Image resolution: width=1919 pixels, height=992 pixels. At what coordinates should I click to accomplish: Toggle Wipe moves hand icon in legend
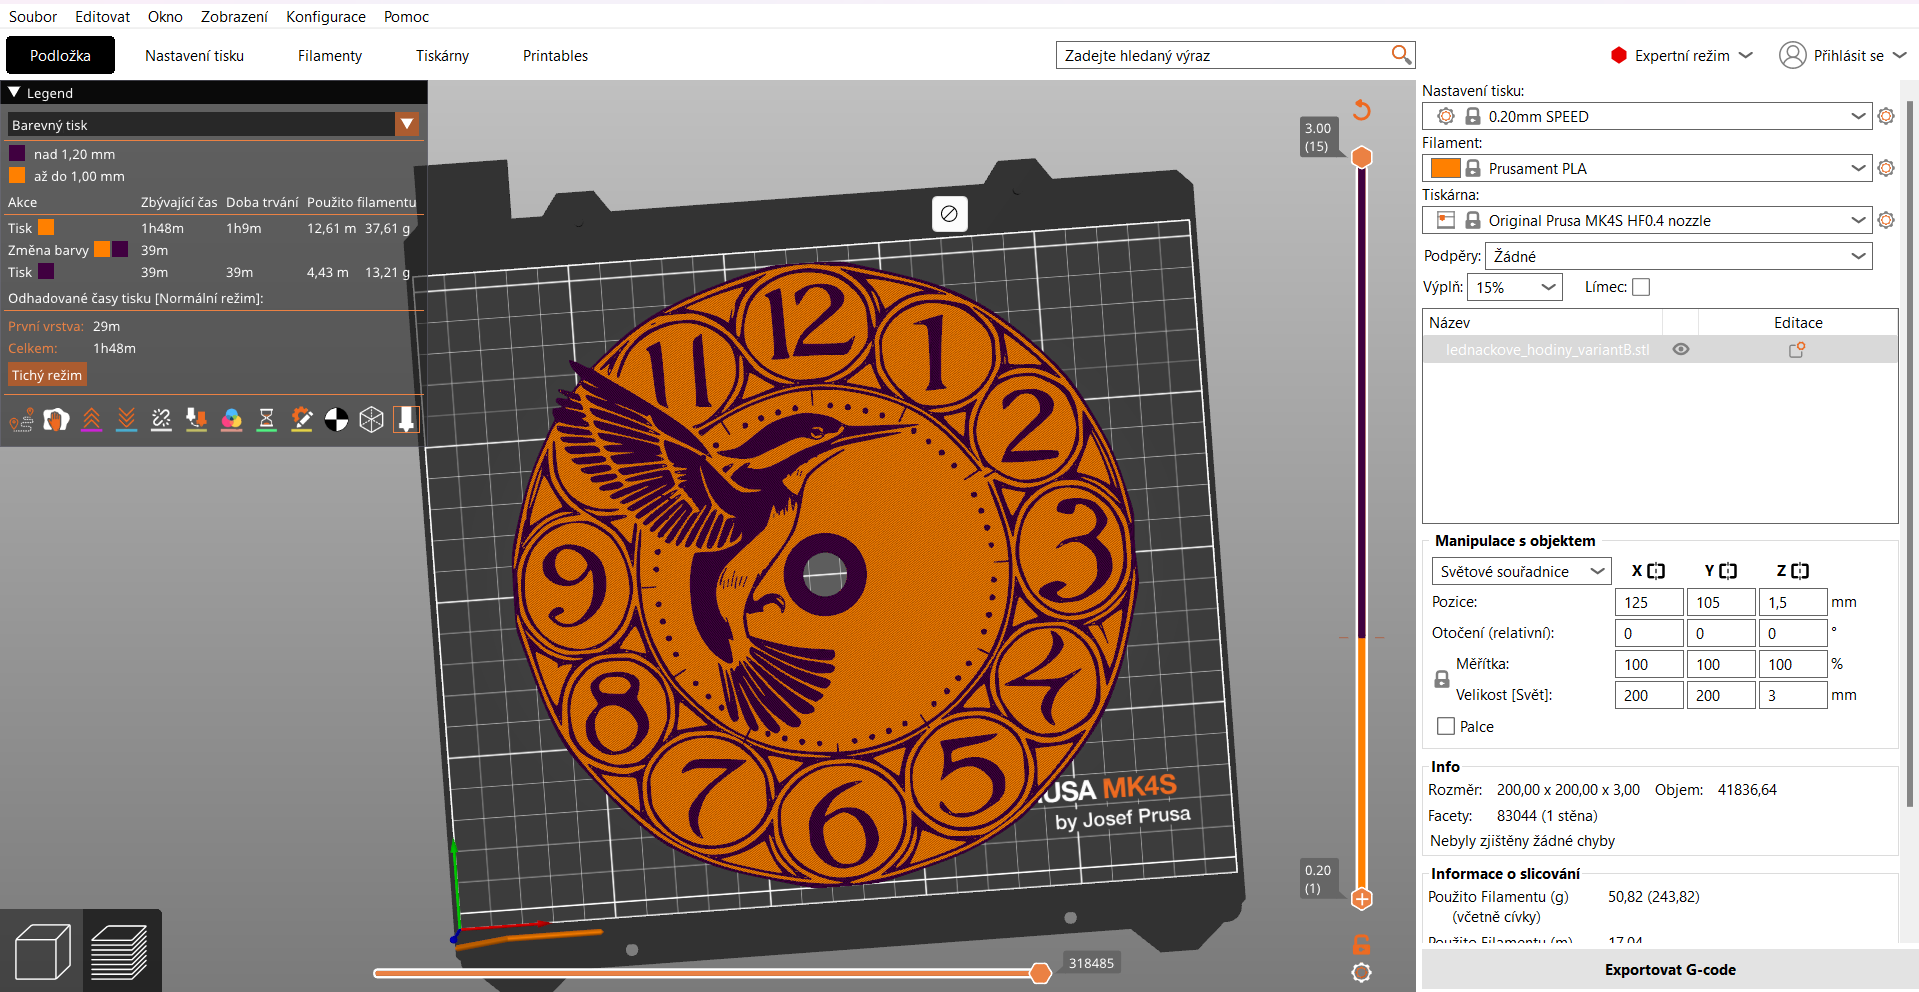(56, 420)
